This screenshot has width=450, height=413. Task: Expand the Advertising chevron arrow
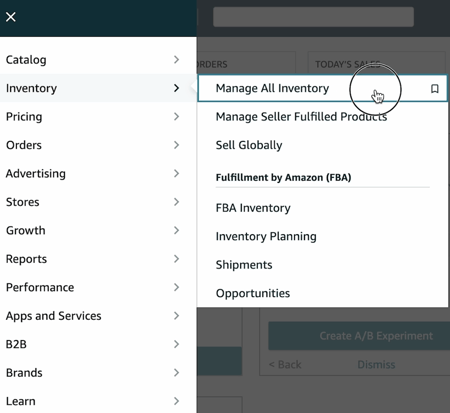[177, 173]
